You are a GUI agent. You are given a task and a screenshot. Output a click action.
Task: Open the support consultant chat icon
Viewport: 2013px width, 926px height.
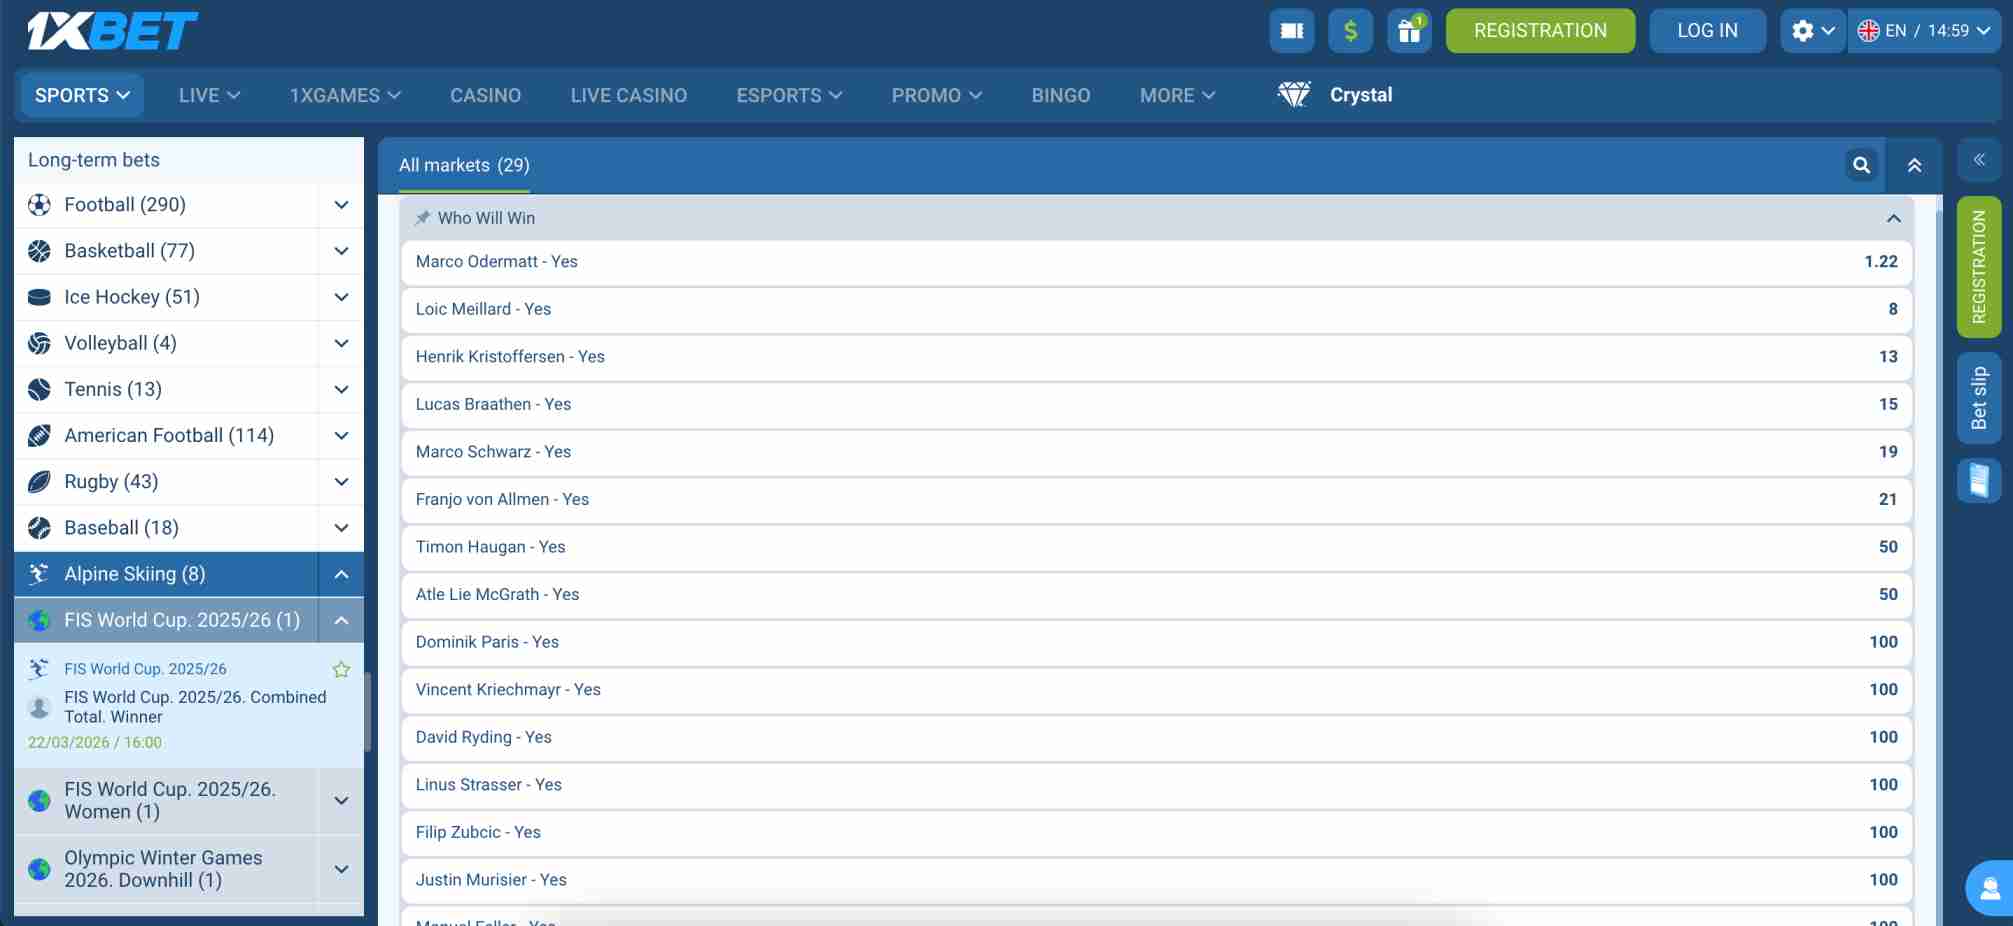pos(1989,888)
